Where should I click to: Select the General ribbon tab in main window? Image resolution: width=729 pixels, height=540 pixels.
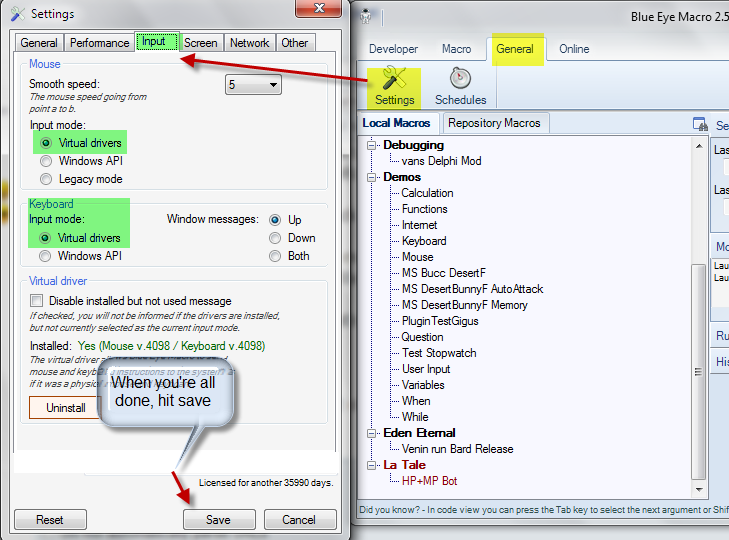tap(515, 49)
